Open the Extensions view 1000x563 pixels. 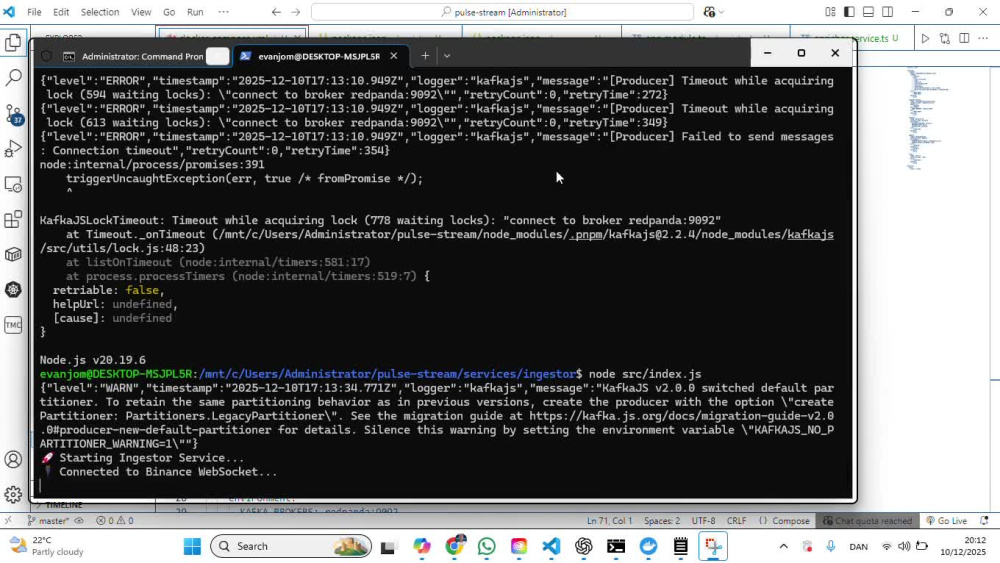pos(13,219)
